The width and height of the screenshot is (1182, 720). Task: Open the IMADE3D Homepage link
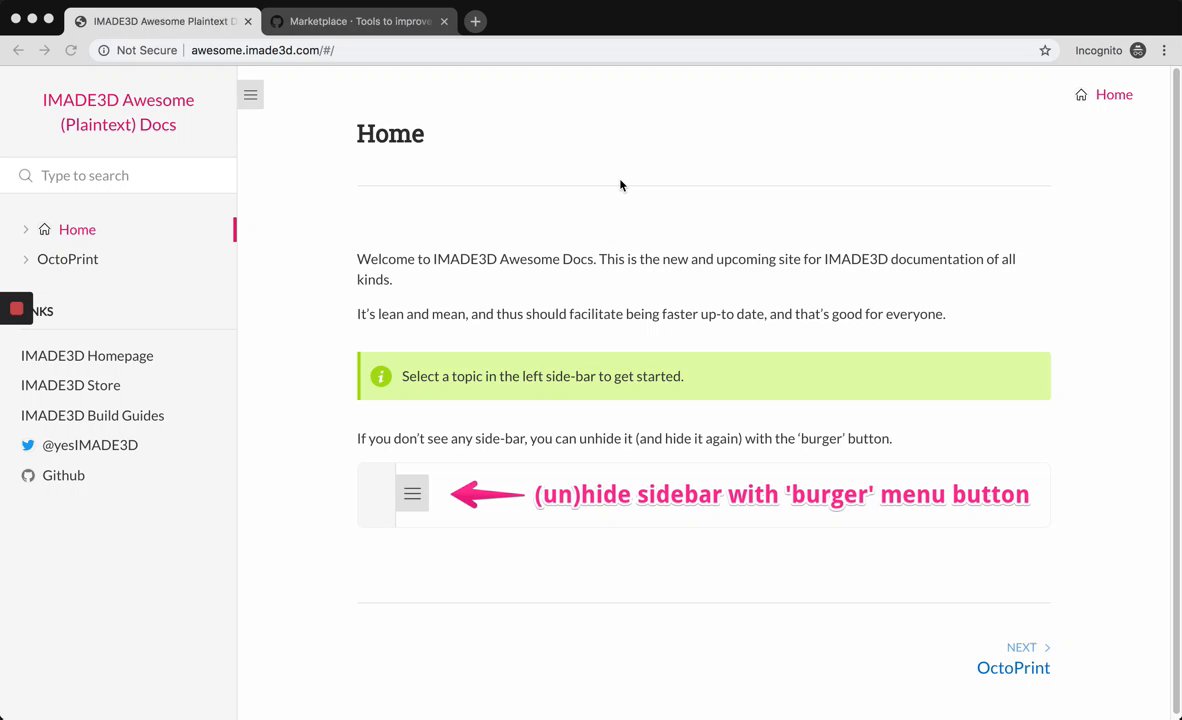pyautogui.click(x=87, y=356)
